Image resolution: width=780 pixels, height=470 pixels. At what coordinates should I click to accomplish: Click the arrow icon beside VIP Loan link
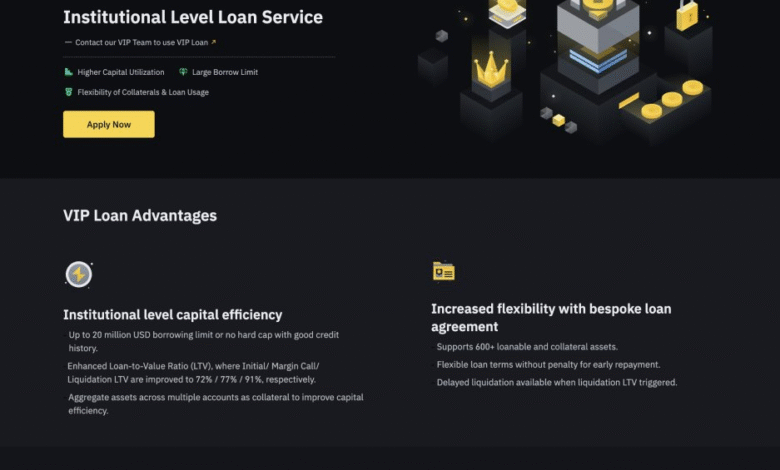tap(213, 42)
